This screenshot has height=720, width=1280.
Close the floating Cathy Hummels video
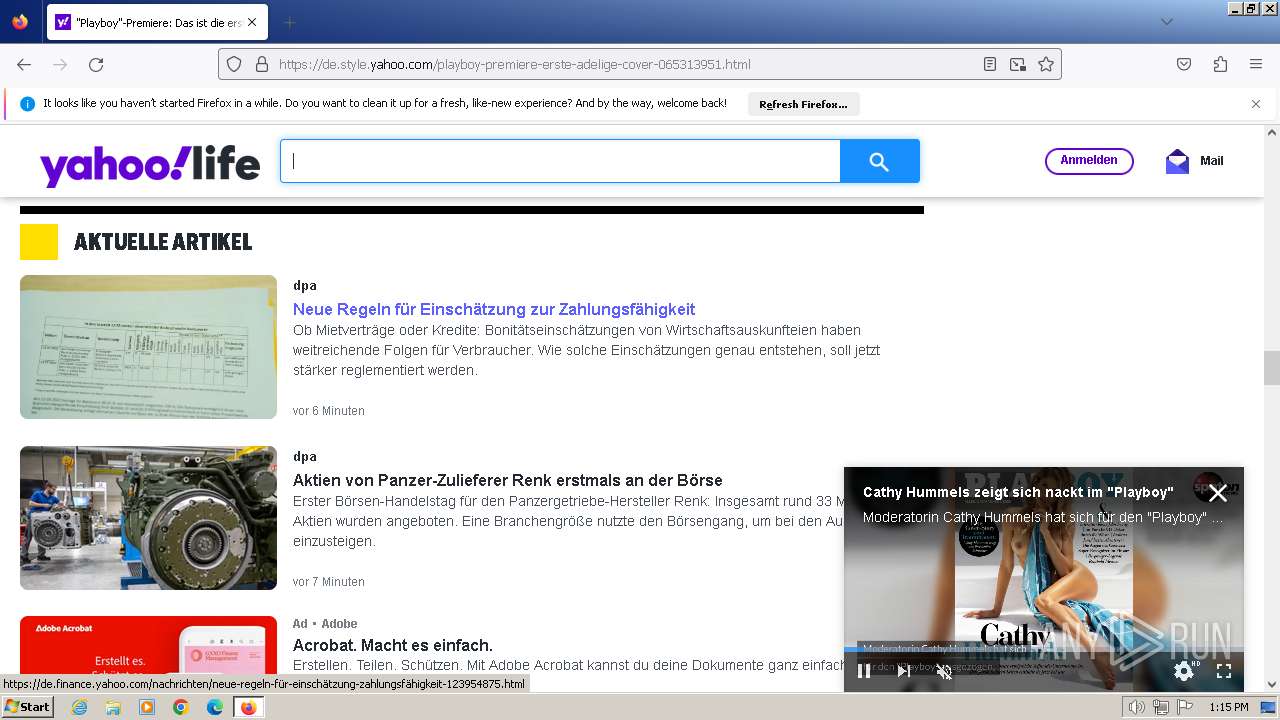tap(1218, 493)
